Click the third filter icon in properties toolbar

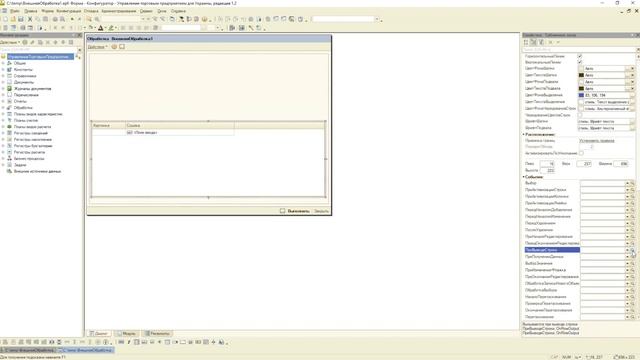tap(541, 42)
